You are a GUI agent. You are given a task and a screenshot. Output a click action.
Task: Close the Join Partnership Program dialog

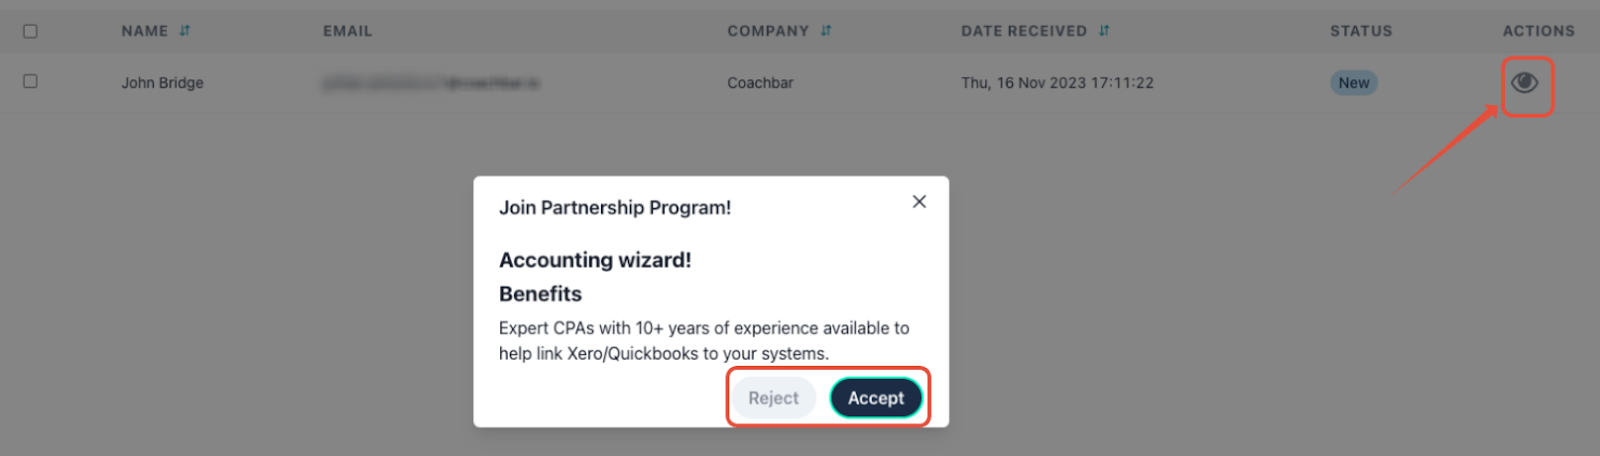click(x=919, y=202)
